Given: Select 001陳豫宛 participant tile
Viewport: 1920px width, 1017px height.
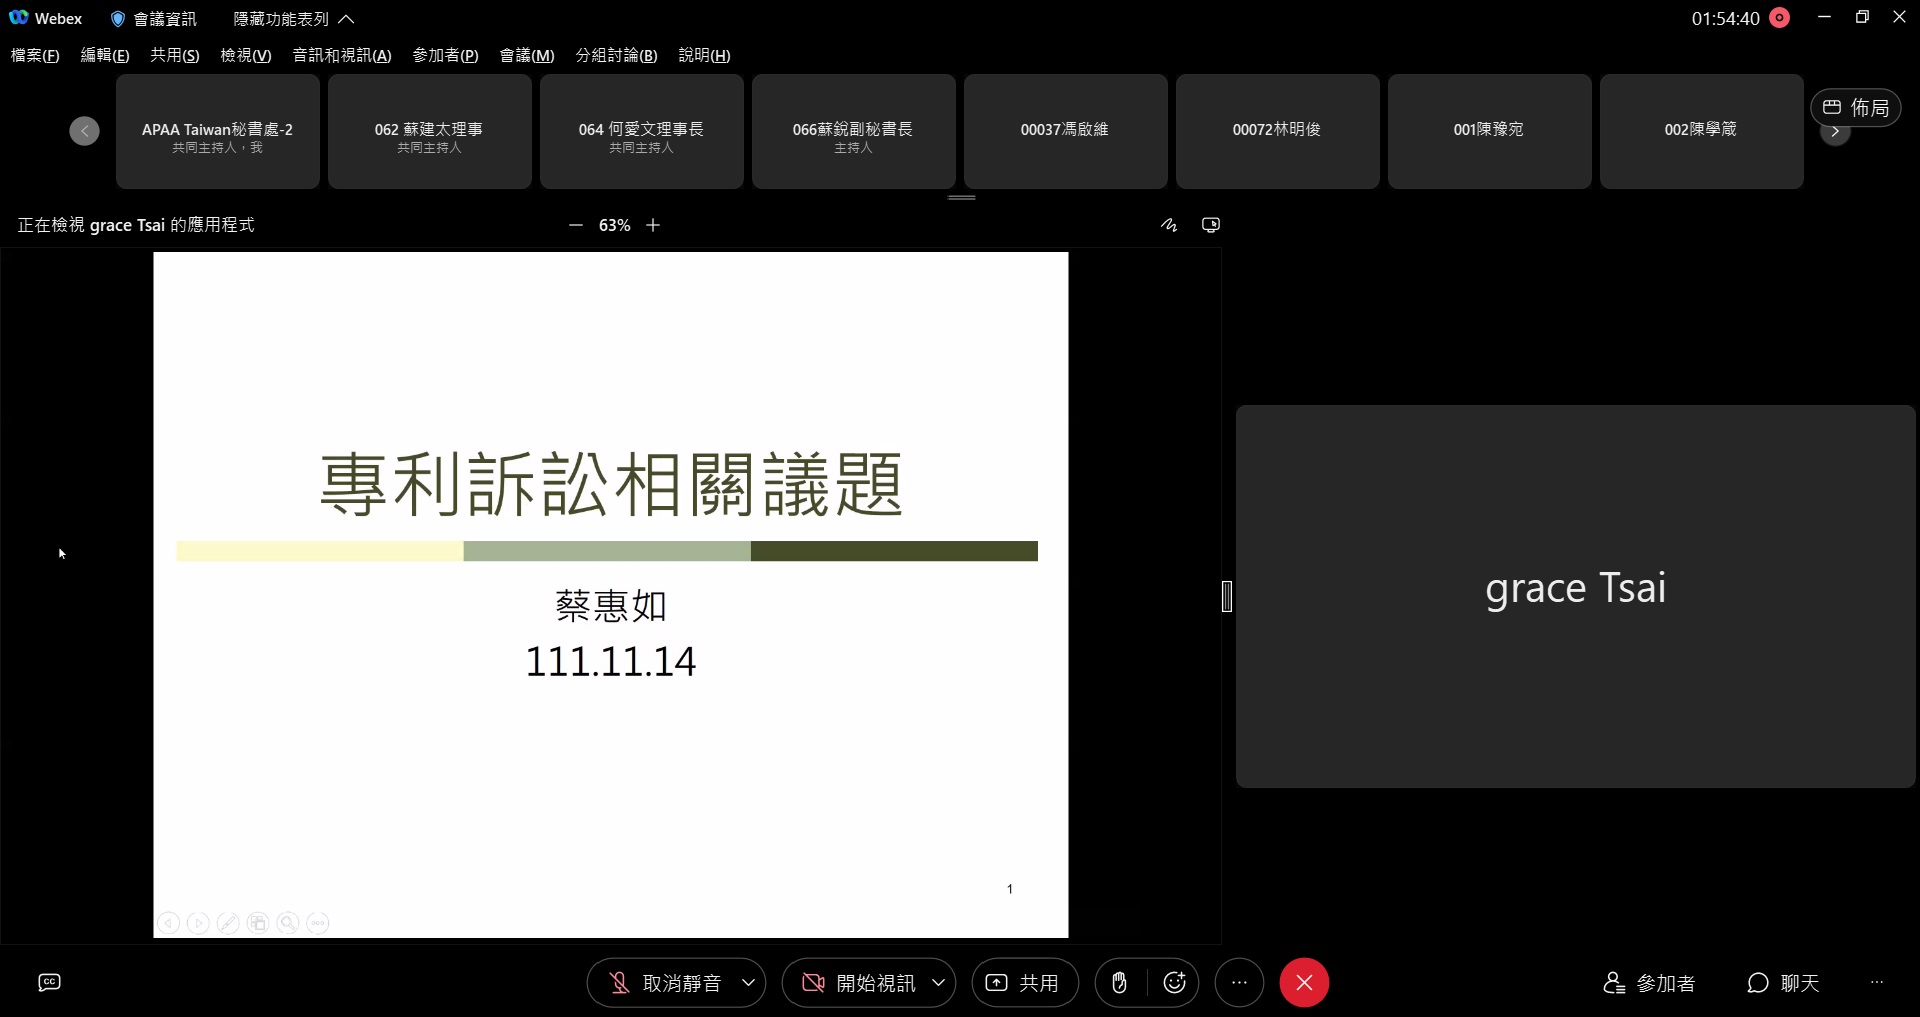Looking at the screenshot, I should (x=1489, y=131).
